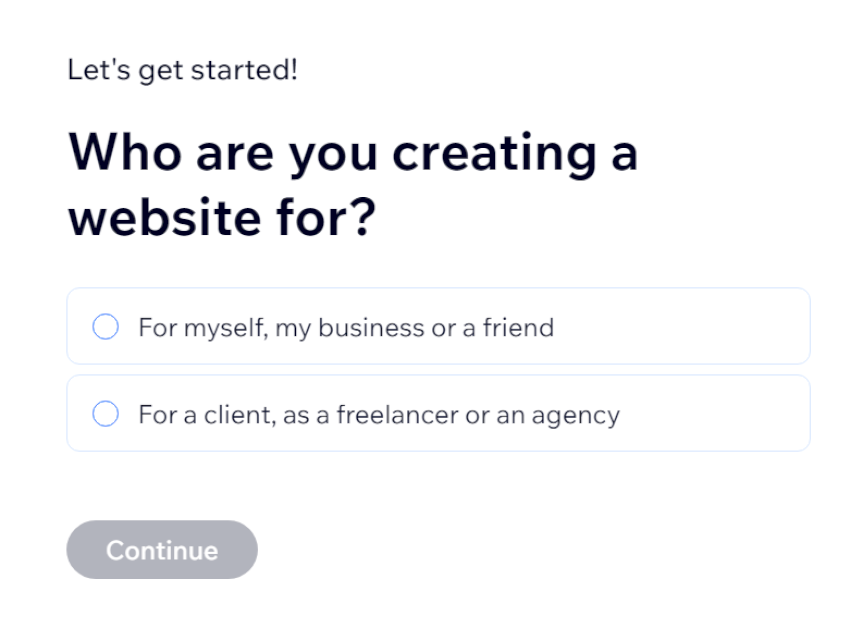Click the "Let's get started!" label
Image resolution: width=863 pixels, height=628 pixels.
pyautogui.click(x=183, y=70)
